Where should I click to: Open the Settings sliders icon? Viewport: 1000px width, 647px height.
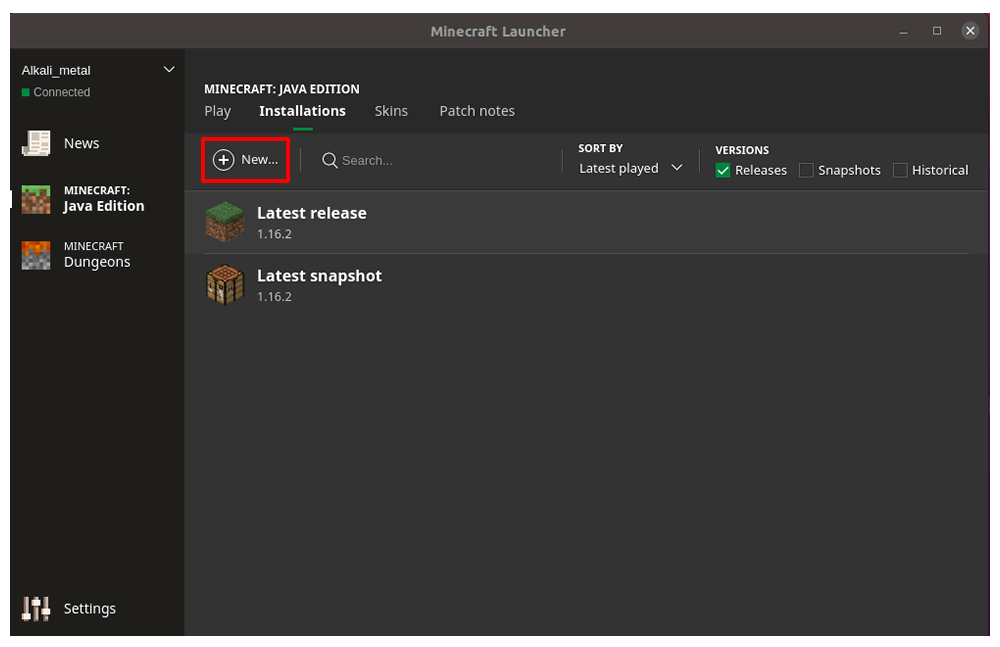36,609
